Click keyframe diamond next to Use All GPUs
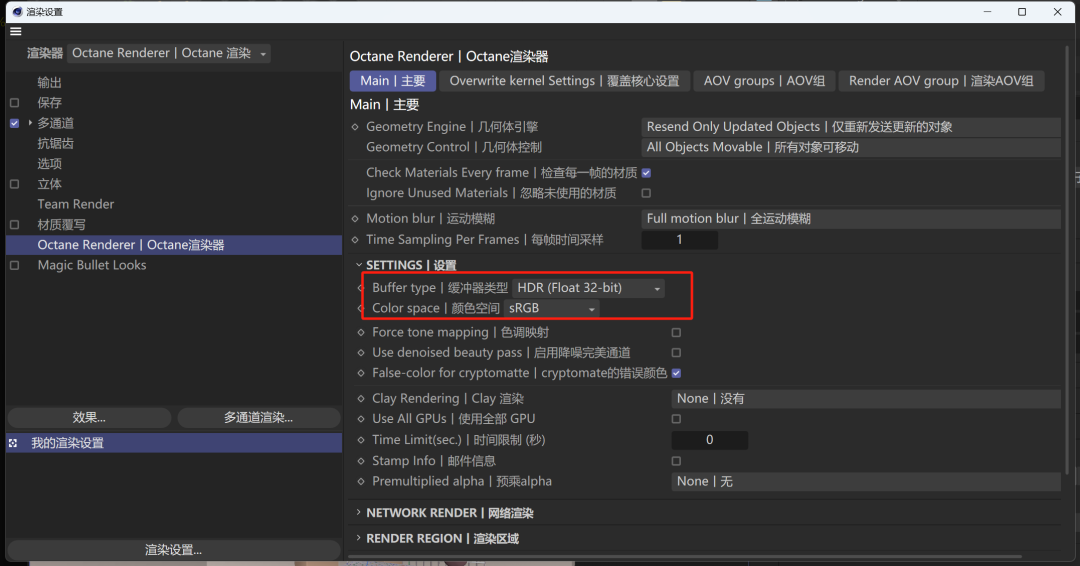 361,419
